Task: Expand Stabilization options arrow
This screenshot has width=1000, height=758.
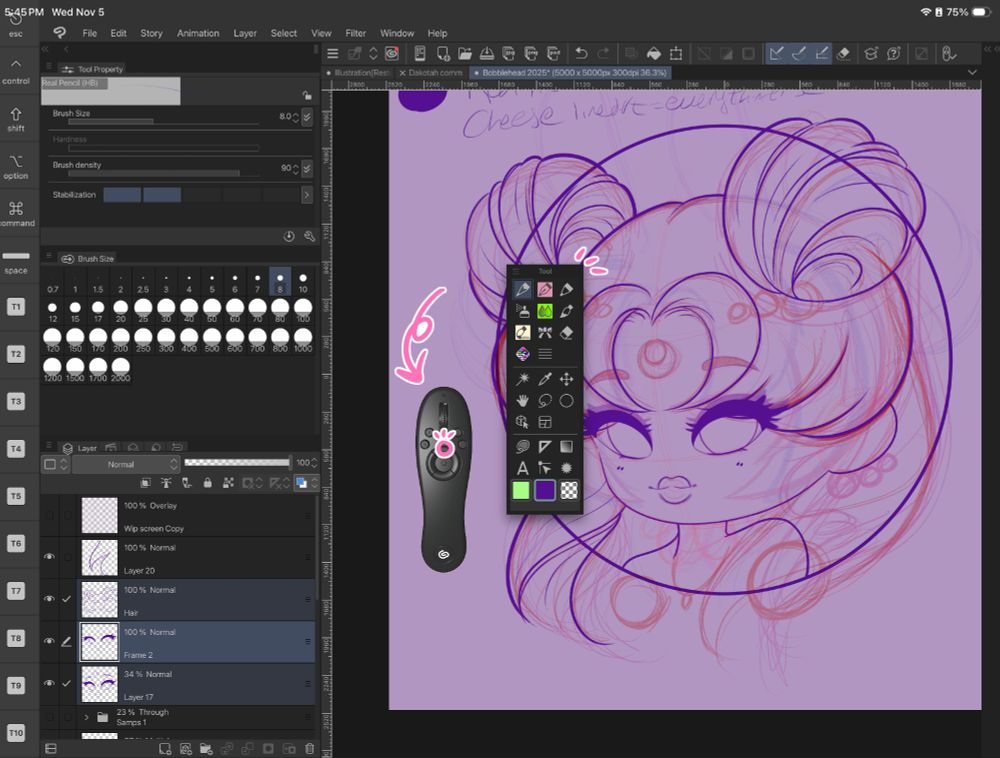Action: (x=307, y=194)
